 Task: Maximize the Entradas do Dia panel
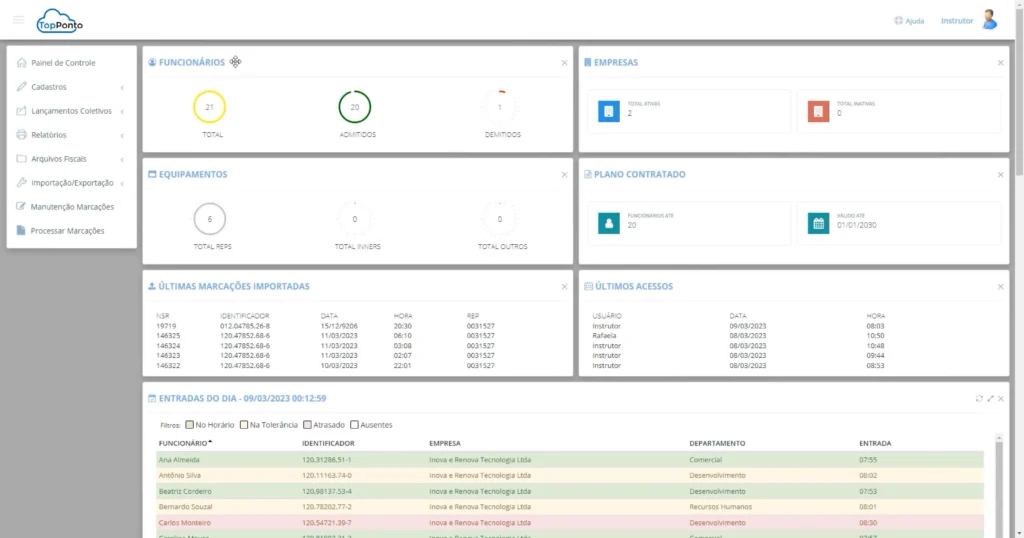[x=991, y=398]
